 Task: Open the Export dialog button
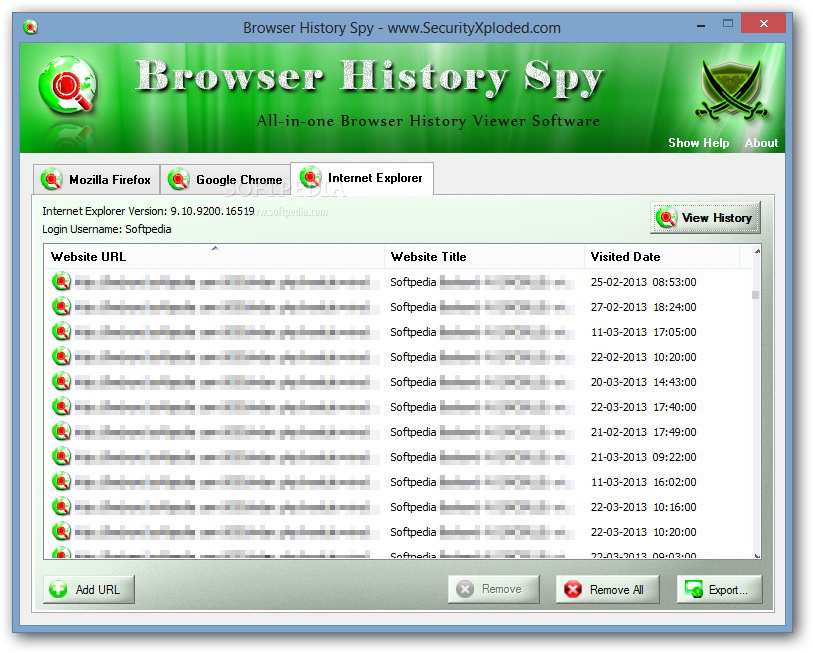[720, 589]
